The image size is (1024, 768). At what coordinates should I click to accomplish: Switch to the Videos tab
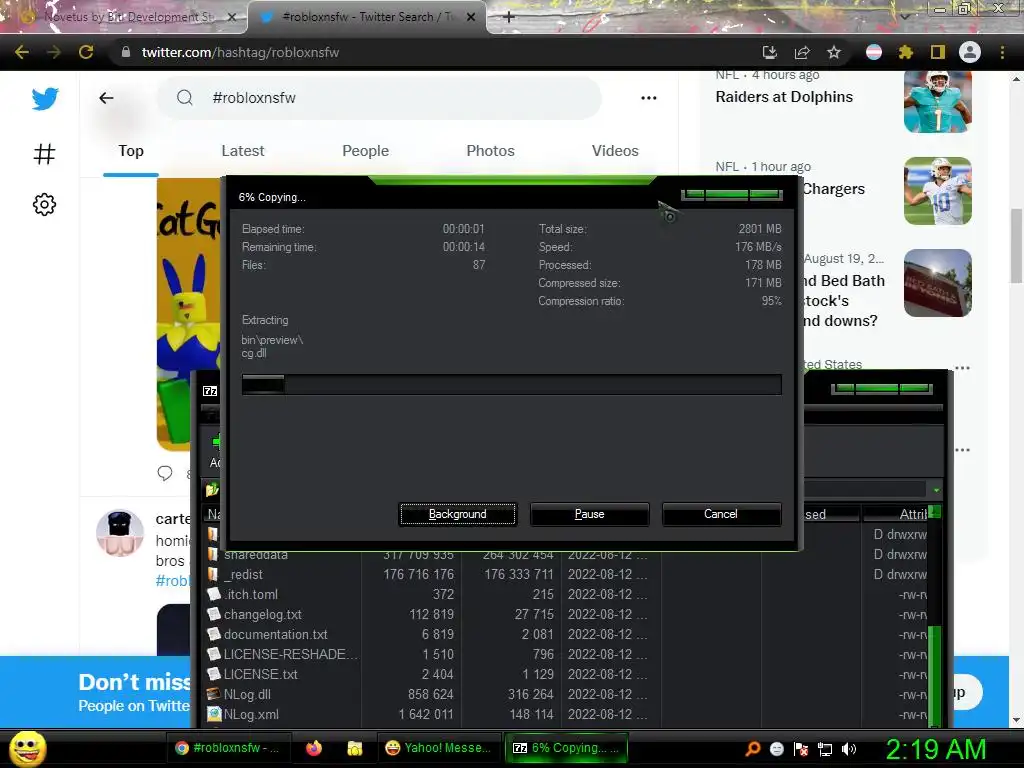coord(615,151)
